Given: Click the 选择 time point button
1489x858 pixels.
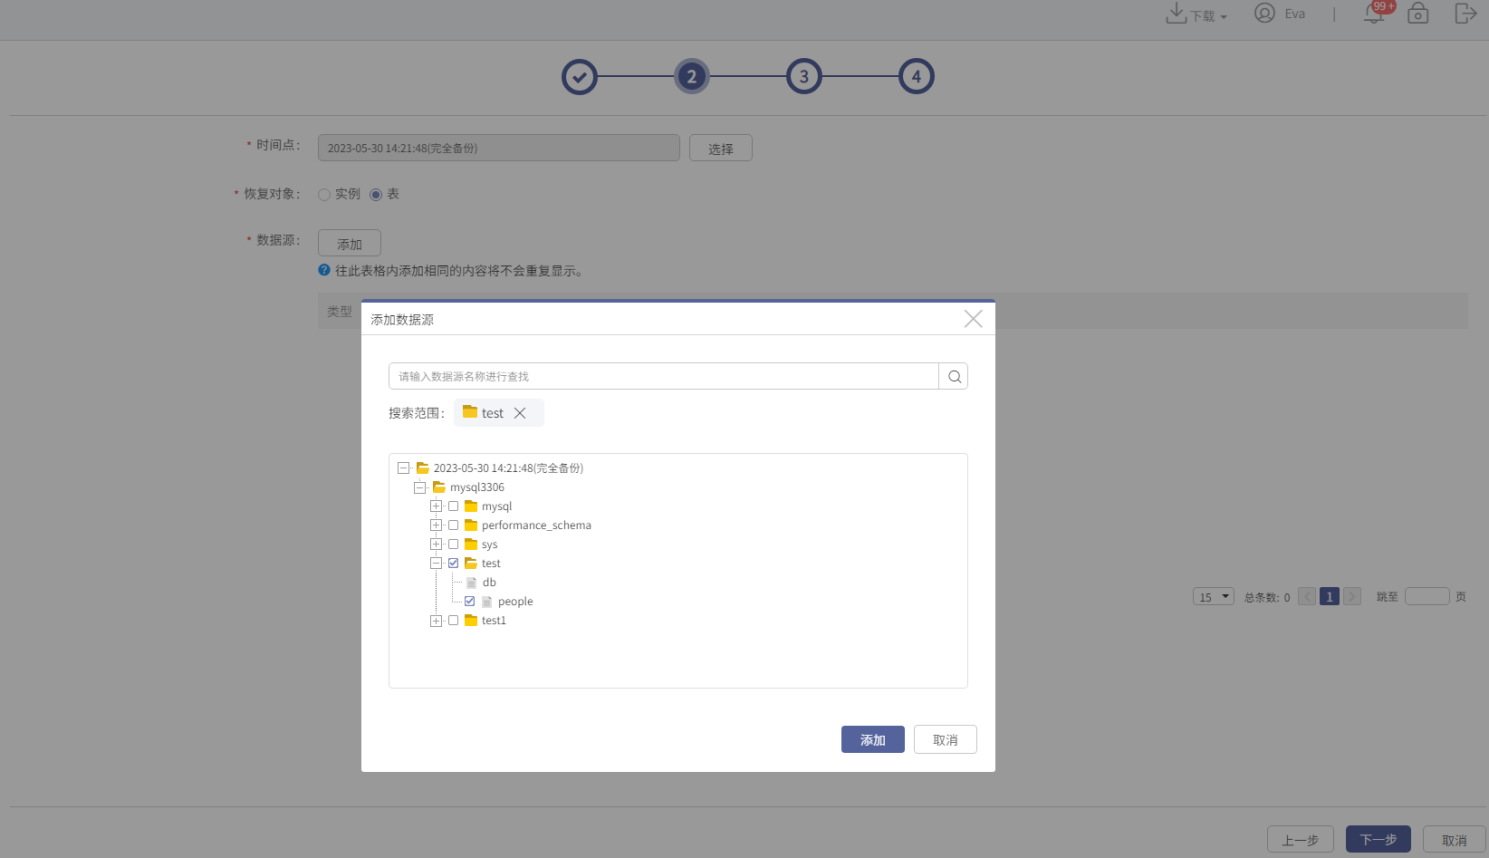Looking at the screenshot, I should click(x=721, y=148).
